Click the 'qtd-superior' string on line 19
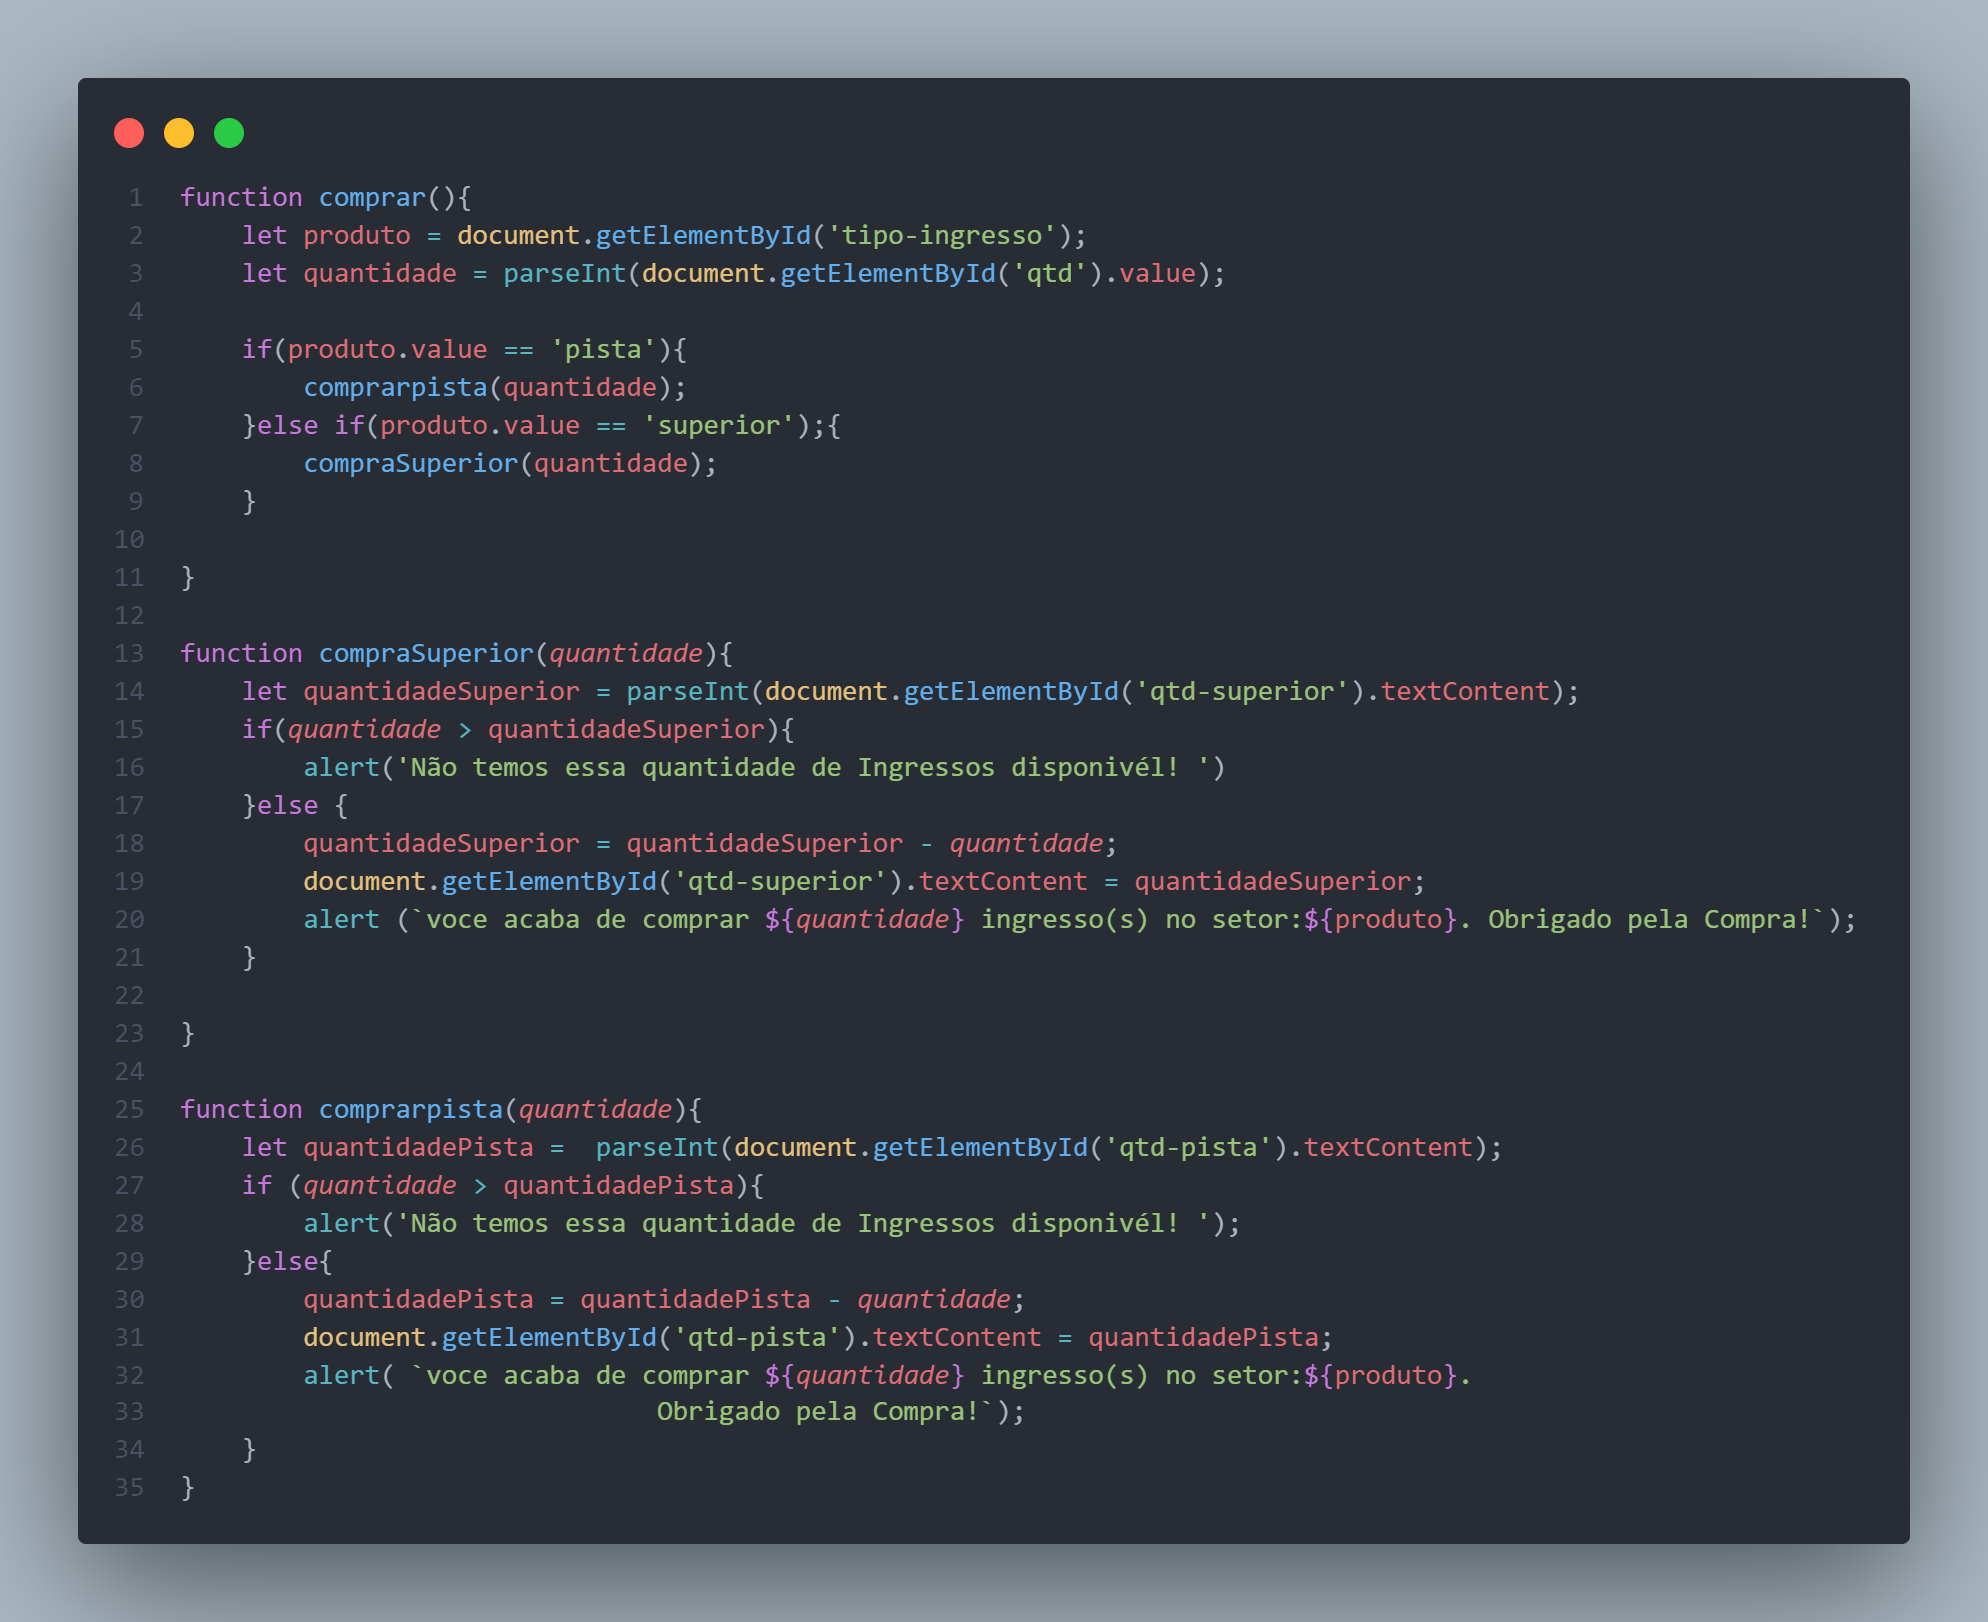 [780, 881]
